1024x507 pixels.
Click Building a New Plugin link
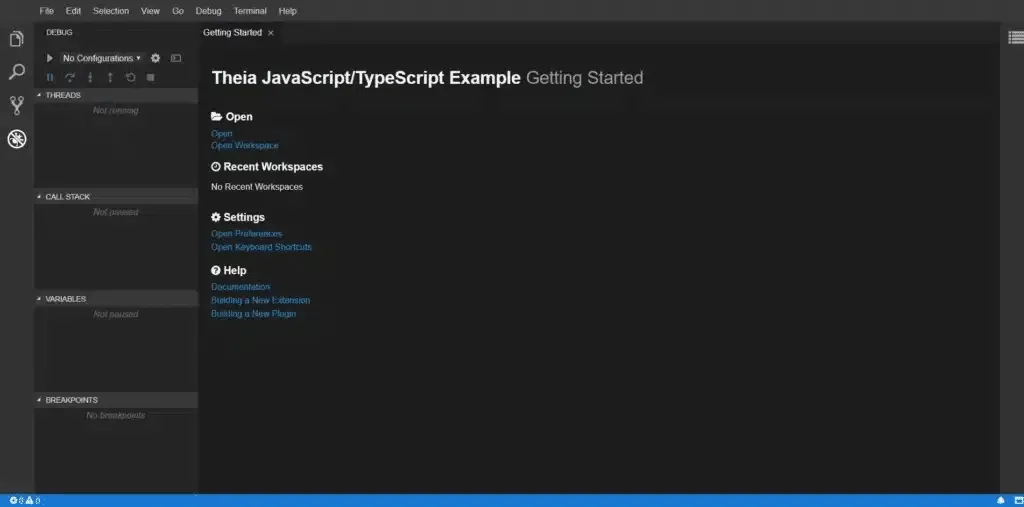coord(253,314)
